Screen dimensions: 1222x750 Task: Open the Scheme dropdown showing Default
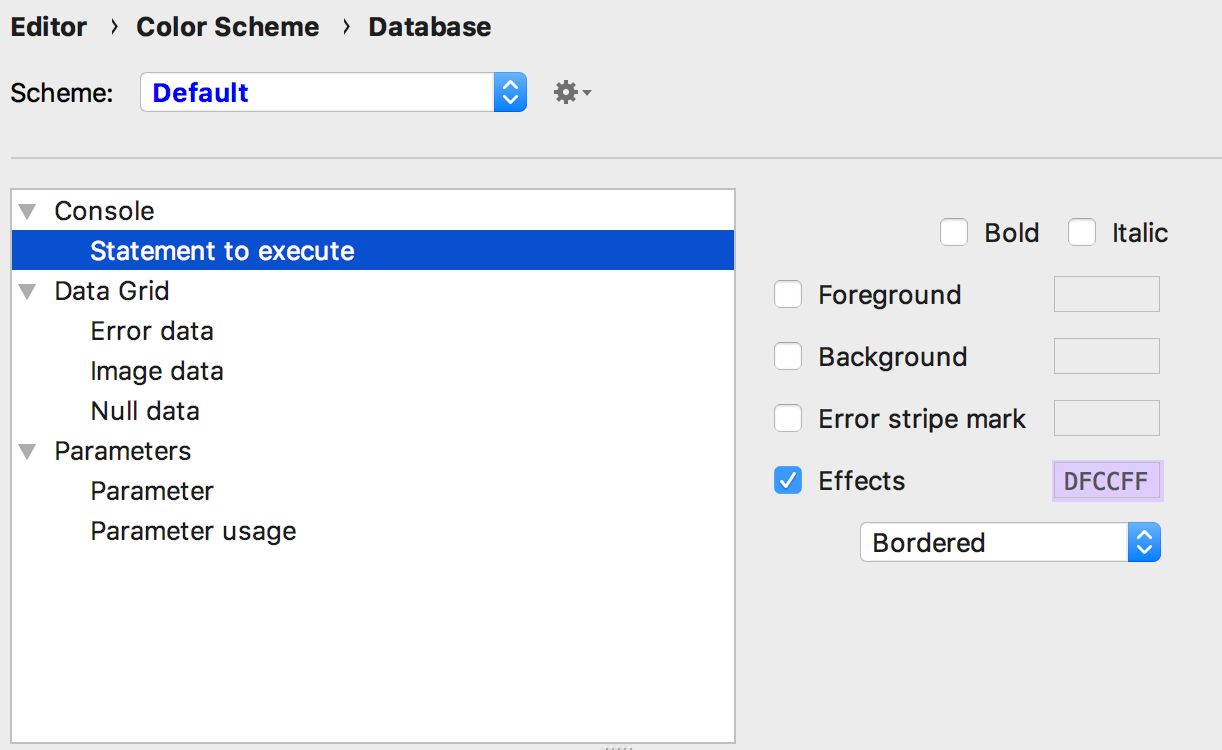point(333,93)
